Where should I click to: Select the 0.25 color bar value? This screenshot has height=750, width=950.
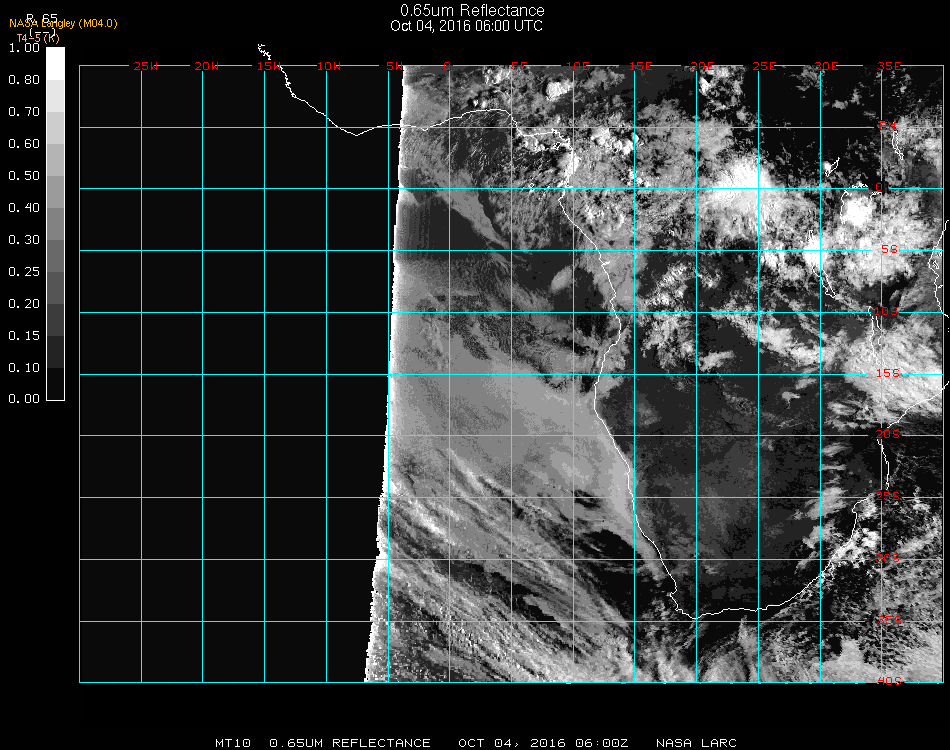24,271
